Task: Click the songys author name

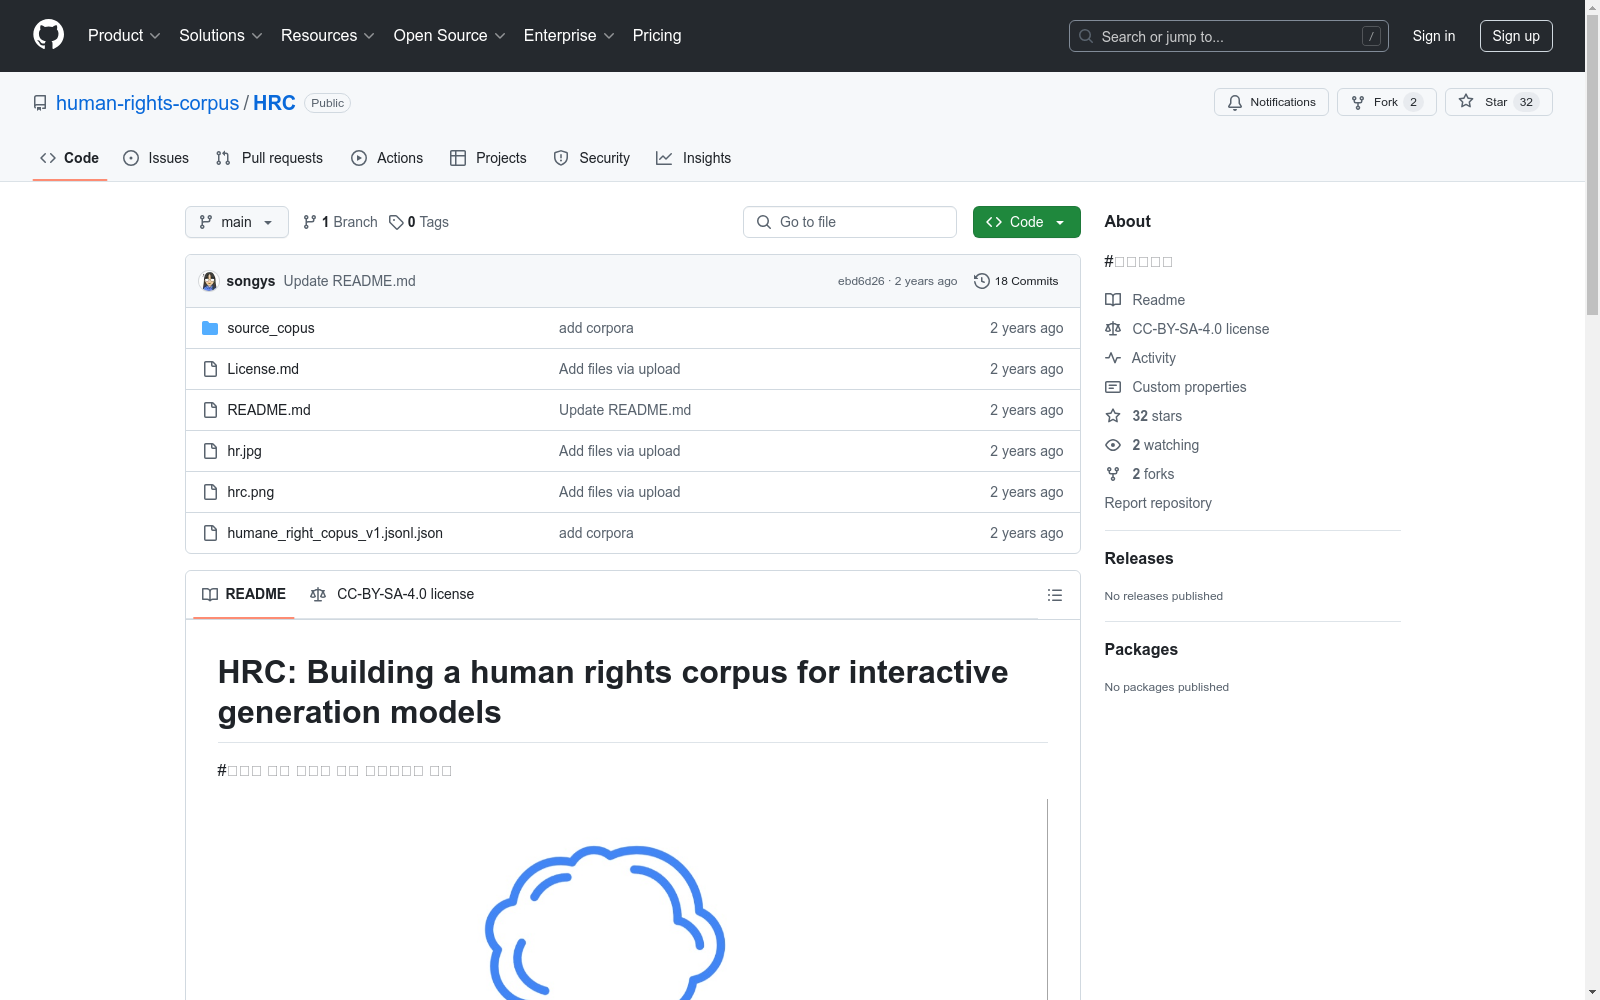Action: coord(251,281)
